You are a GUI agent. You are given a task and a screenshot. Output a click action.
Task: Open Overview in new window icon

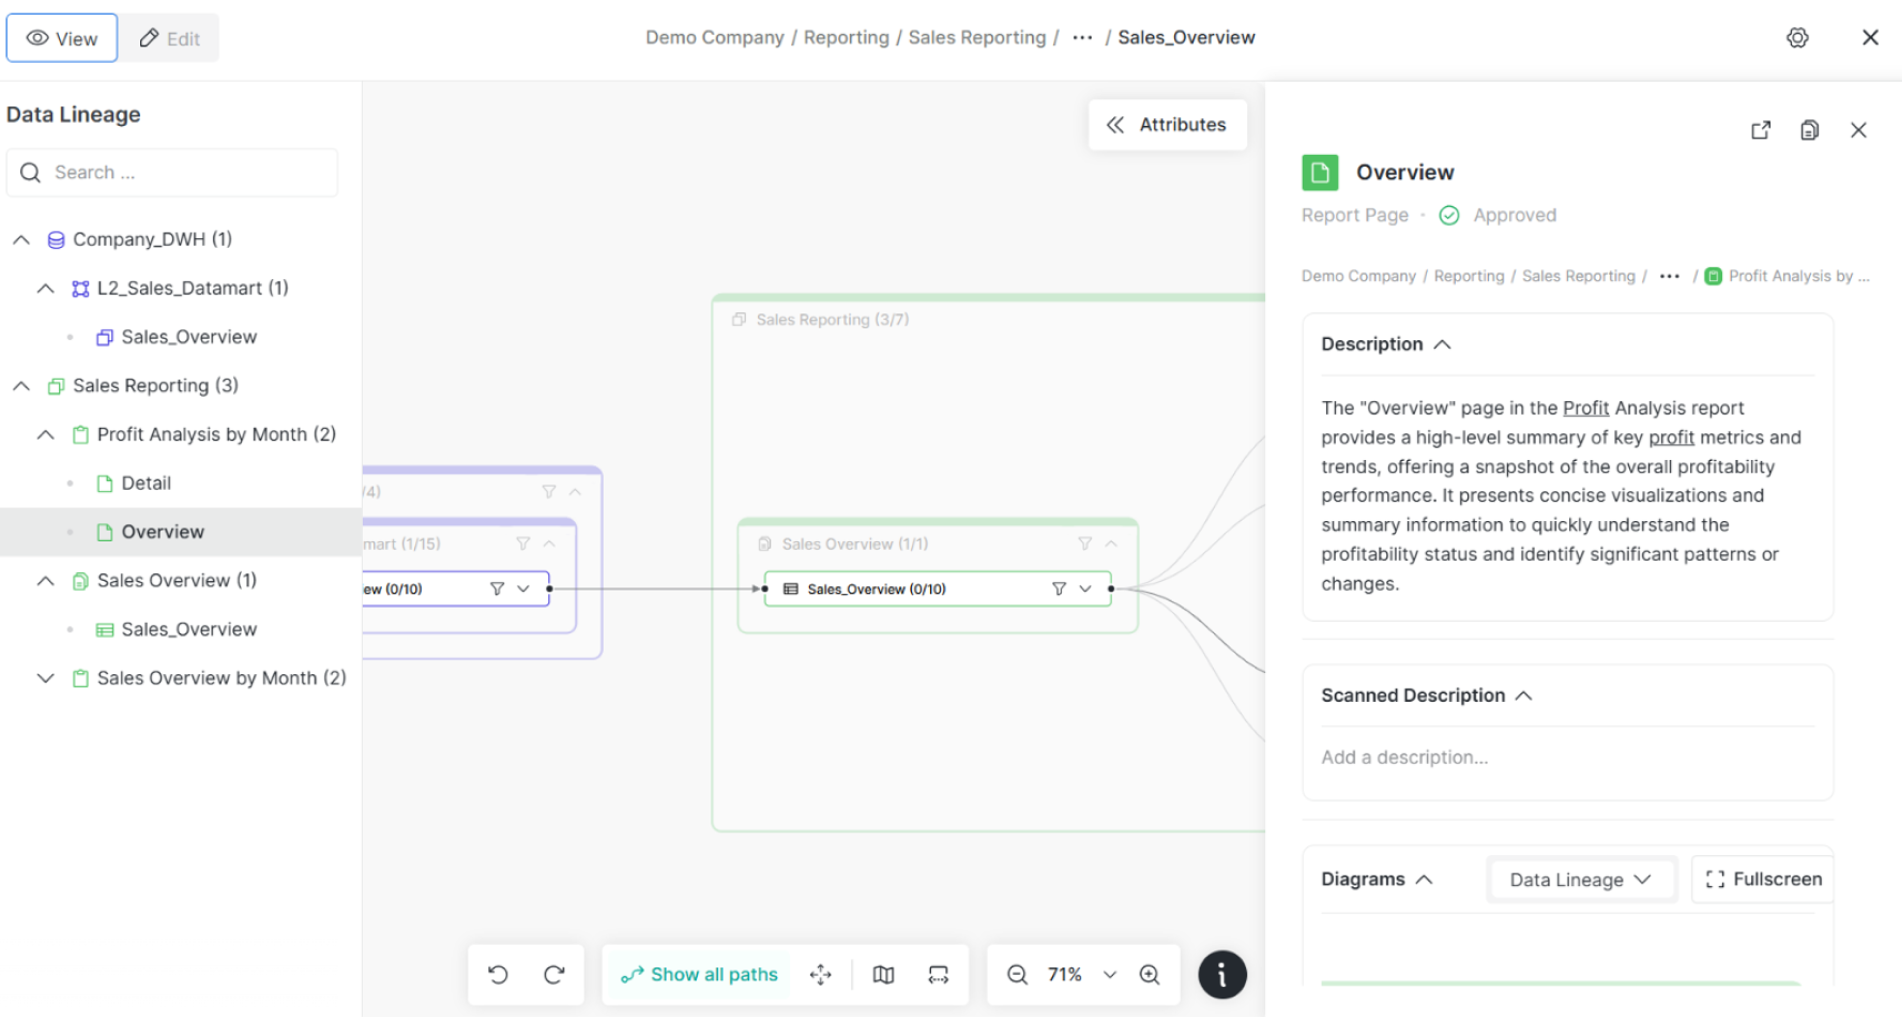point(1760,130)
